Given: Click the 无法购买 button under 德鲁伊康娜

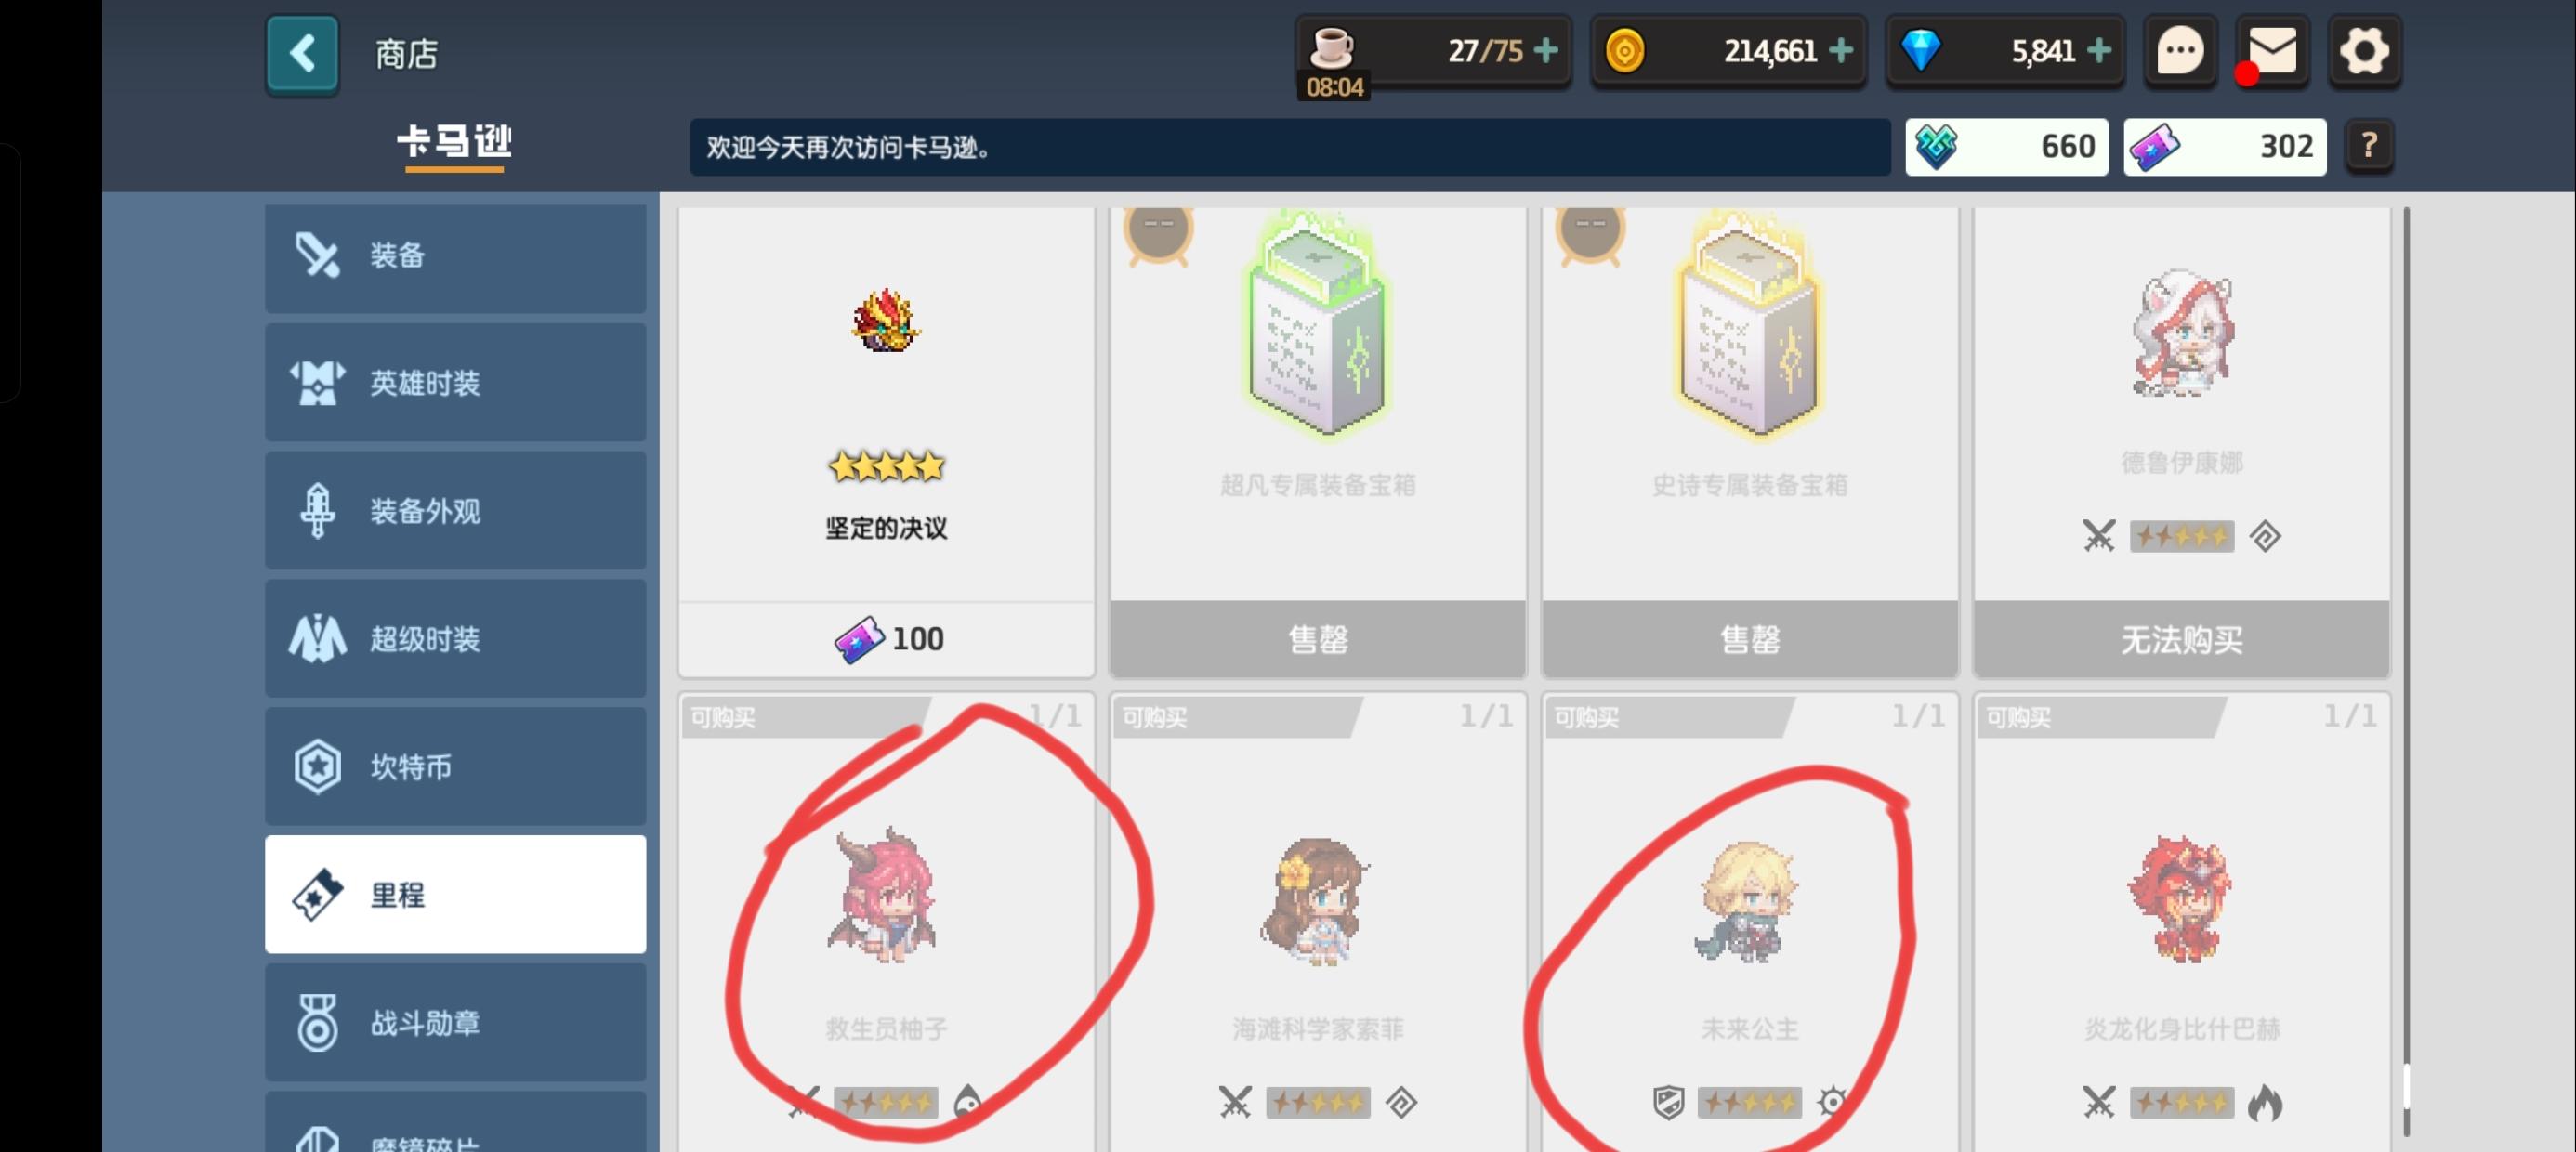Looking at the screenshot, I should pyautogui.click(x=2181, y=638).
